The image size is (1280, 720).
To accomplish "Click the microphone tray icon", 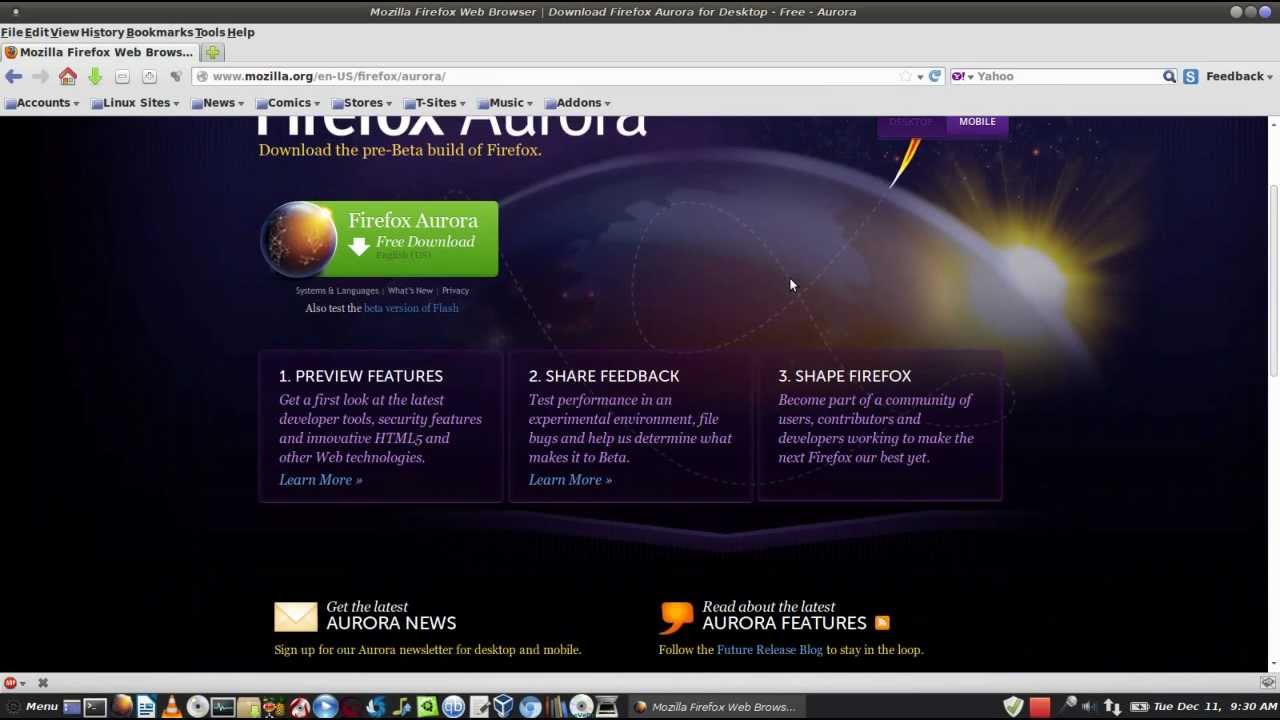I will click(1069, 705).
